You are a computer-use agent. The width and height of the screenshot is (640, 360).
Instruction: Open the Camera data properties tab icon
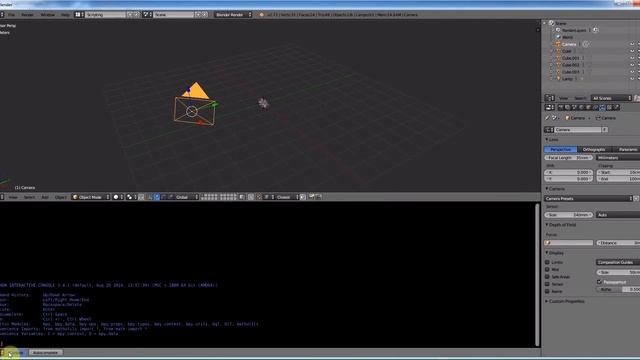click(602, 107)
